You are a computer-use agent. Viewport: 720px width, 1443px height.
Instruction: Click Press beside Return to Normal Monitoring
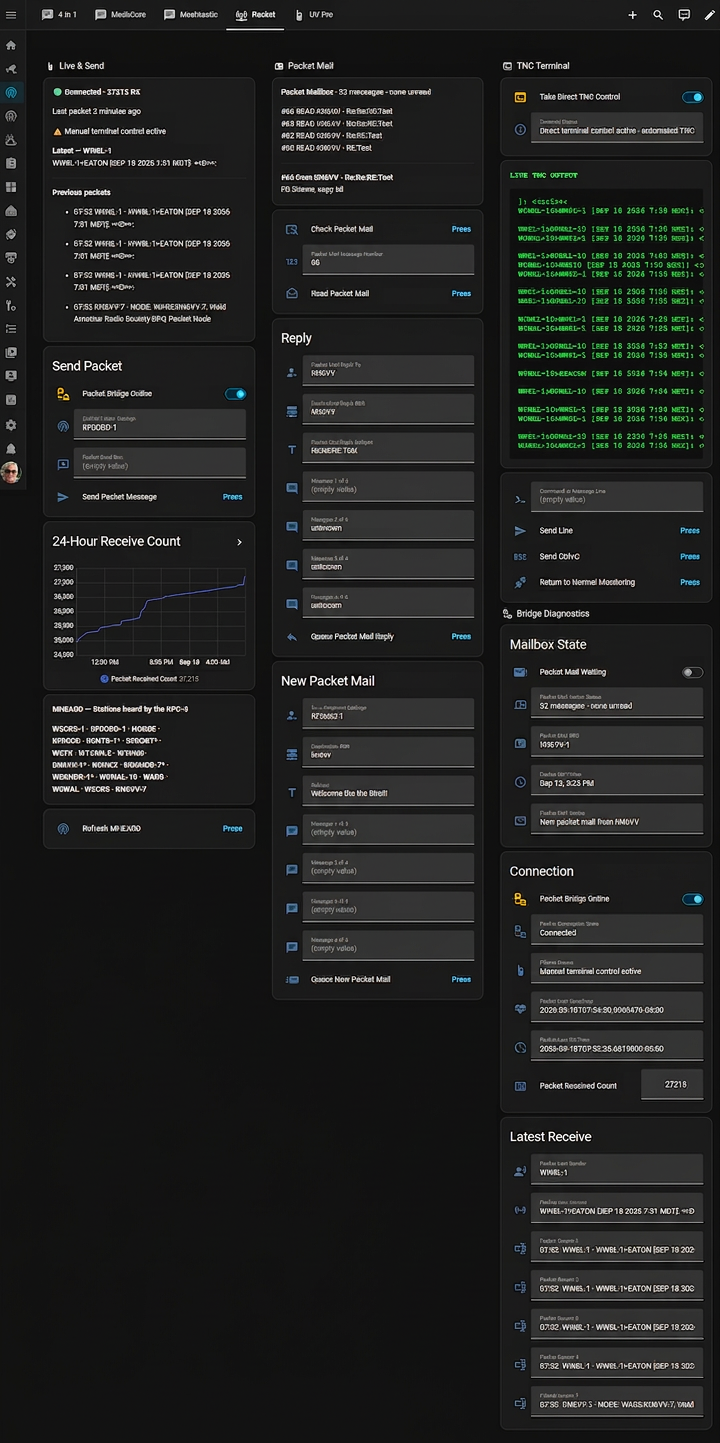pos(690,582)
